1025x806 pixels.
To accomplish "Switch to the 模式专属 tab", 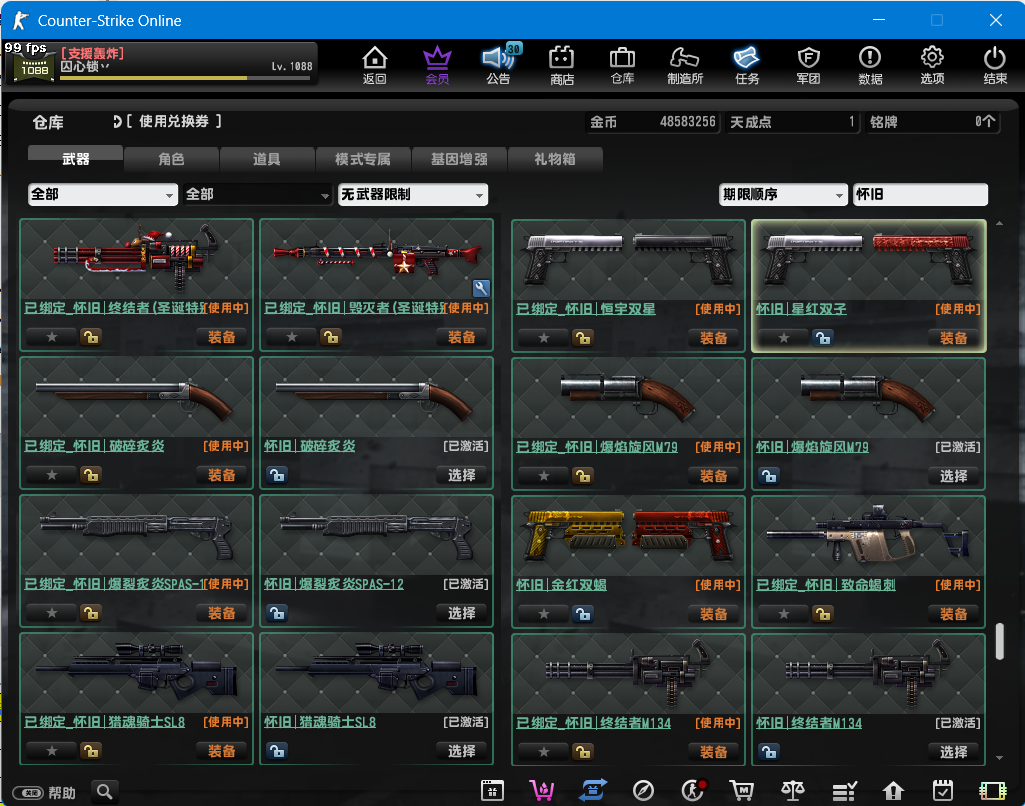I will click(x=363, y=159).
